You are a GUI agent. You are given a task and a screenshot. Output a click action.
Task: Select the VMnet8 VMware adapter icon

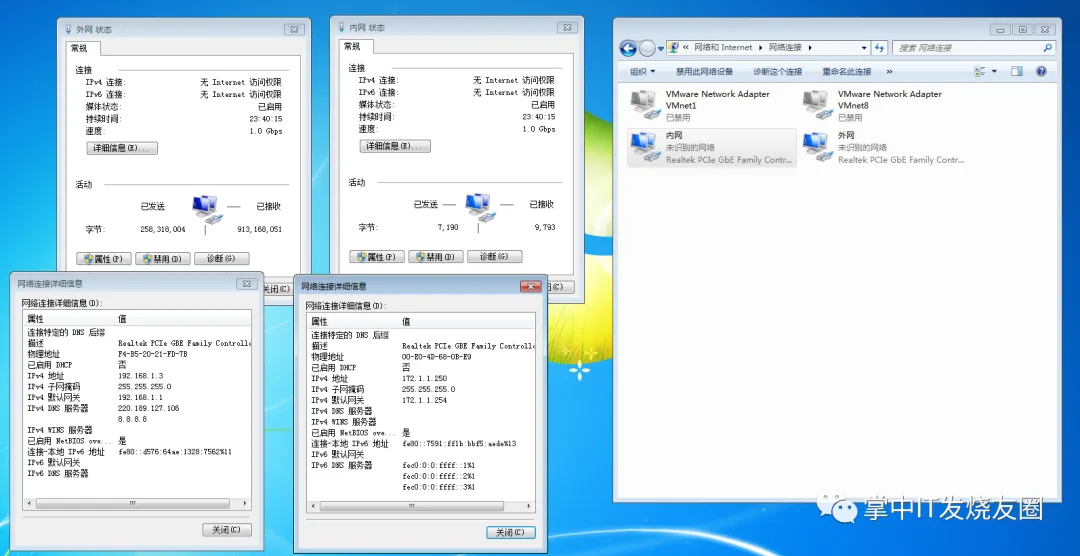817,103
